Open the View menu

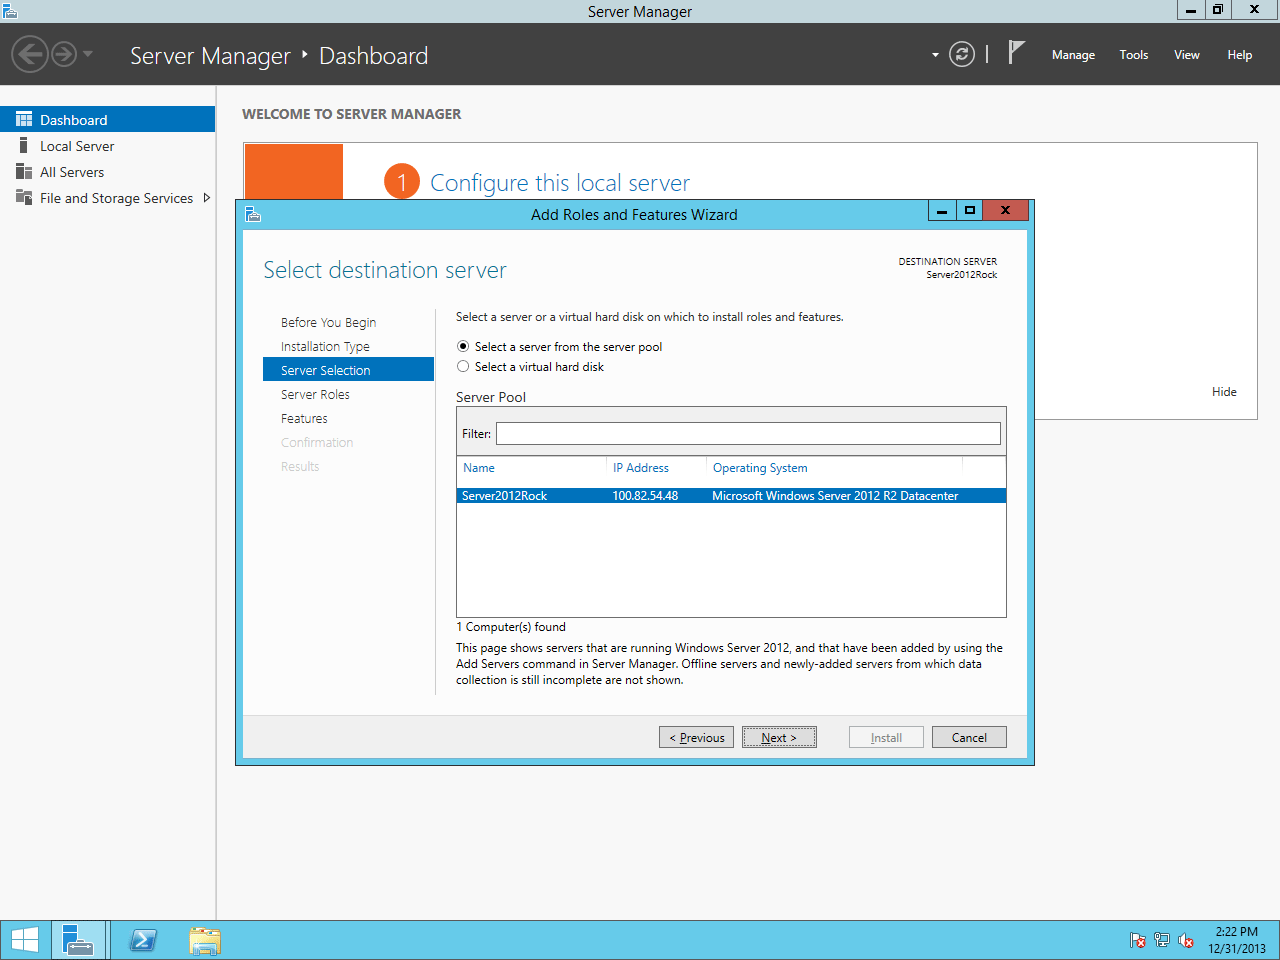click(x=1186, y=55)
